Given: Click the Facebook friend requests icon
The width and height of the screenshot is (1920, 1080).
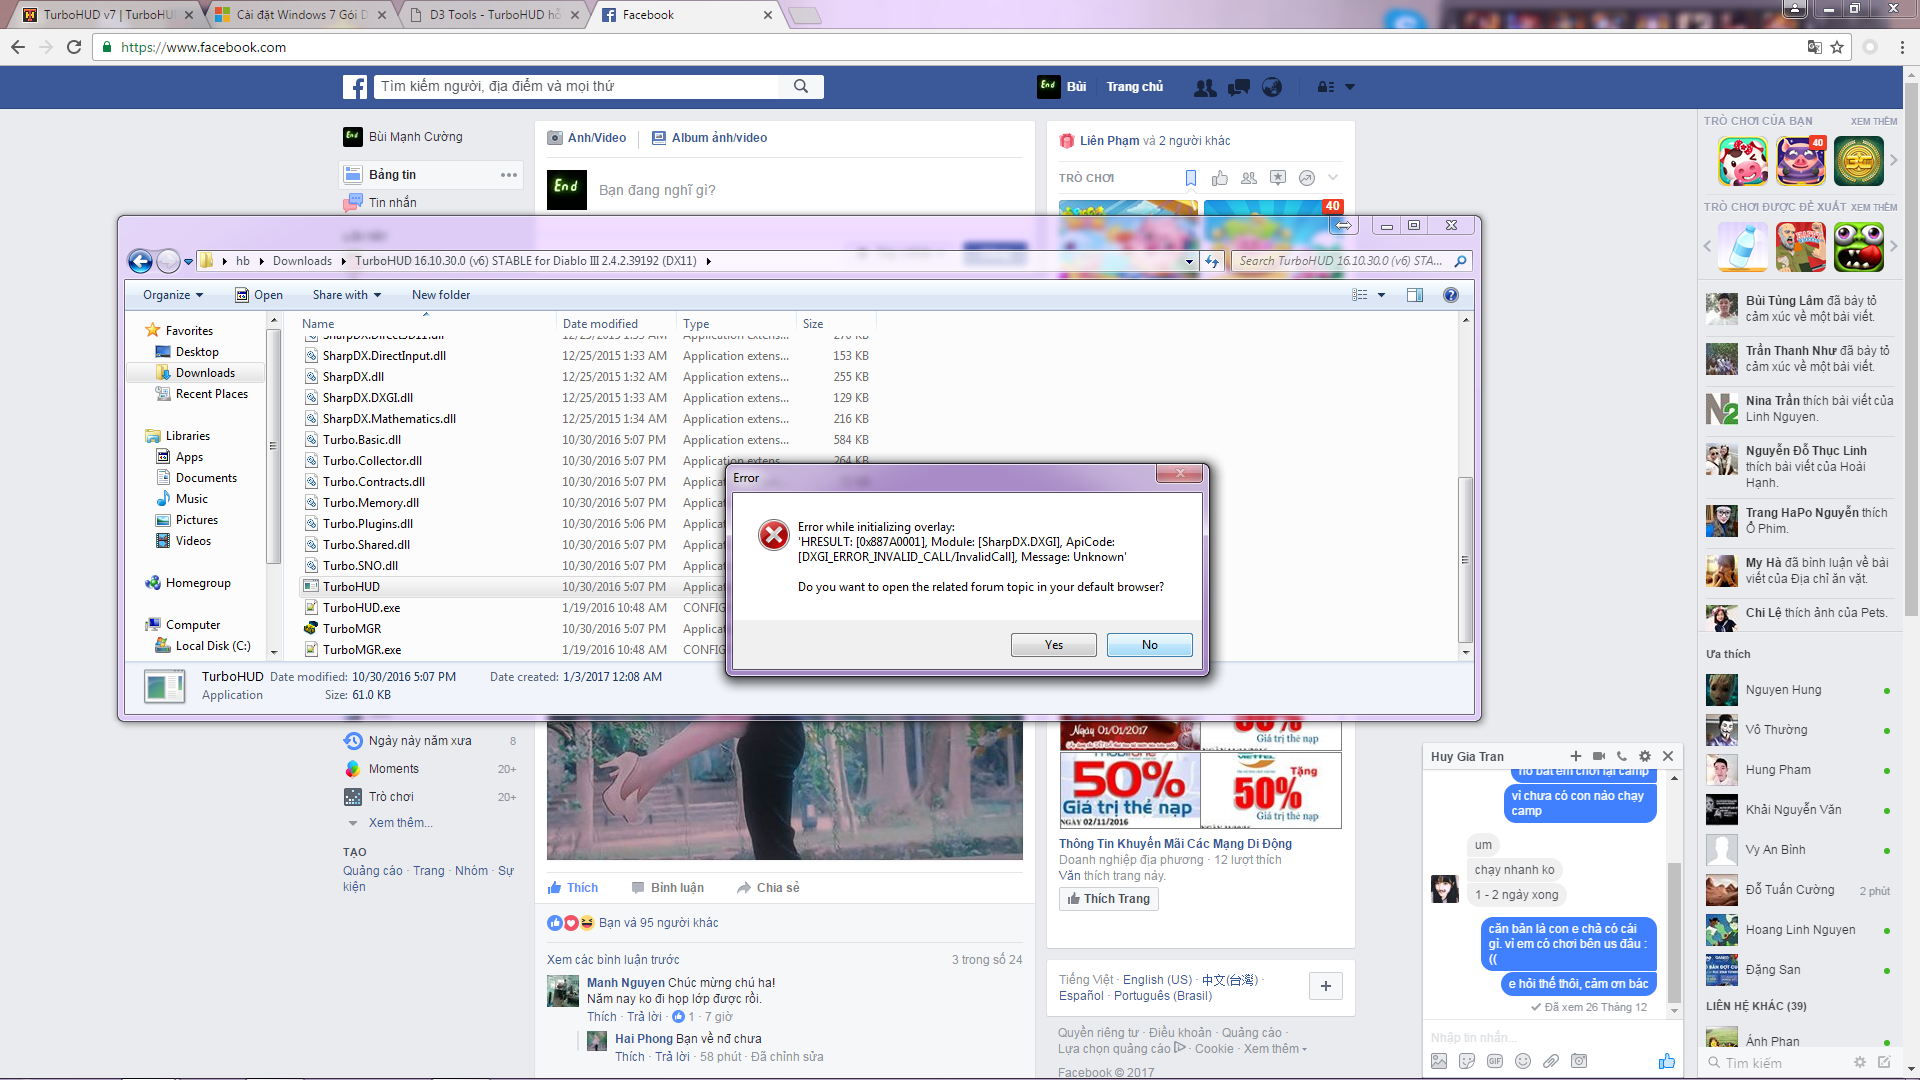Looking at the screenshot, I should pyautogui.click(x=1205, y=88).
